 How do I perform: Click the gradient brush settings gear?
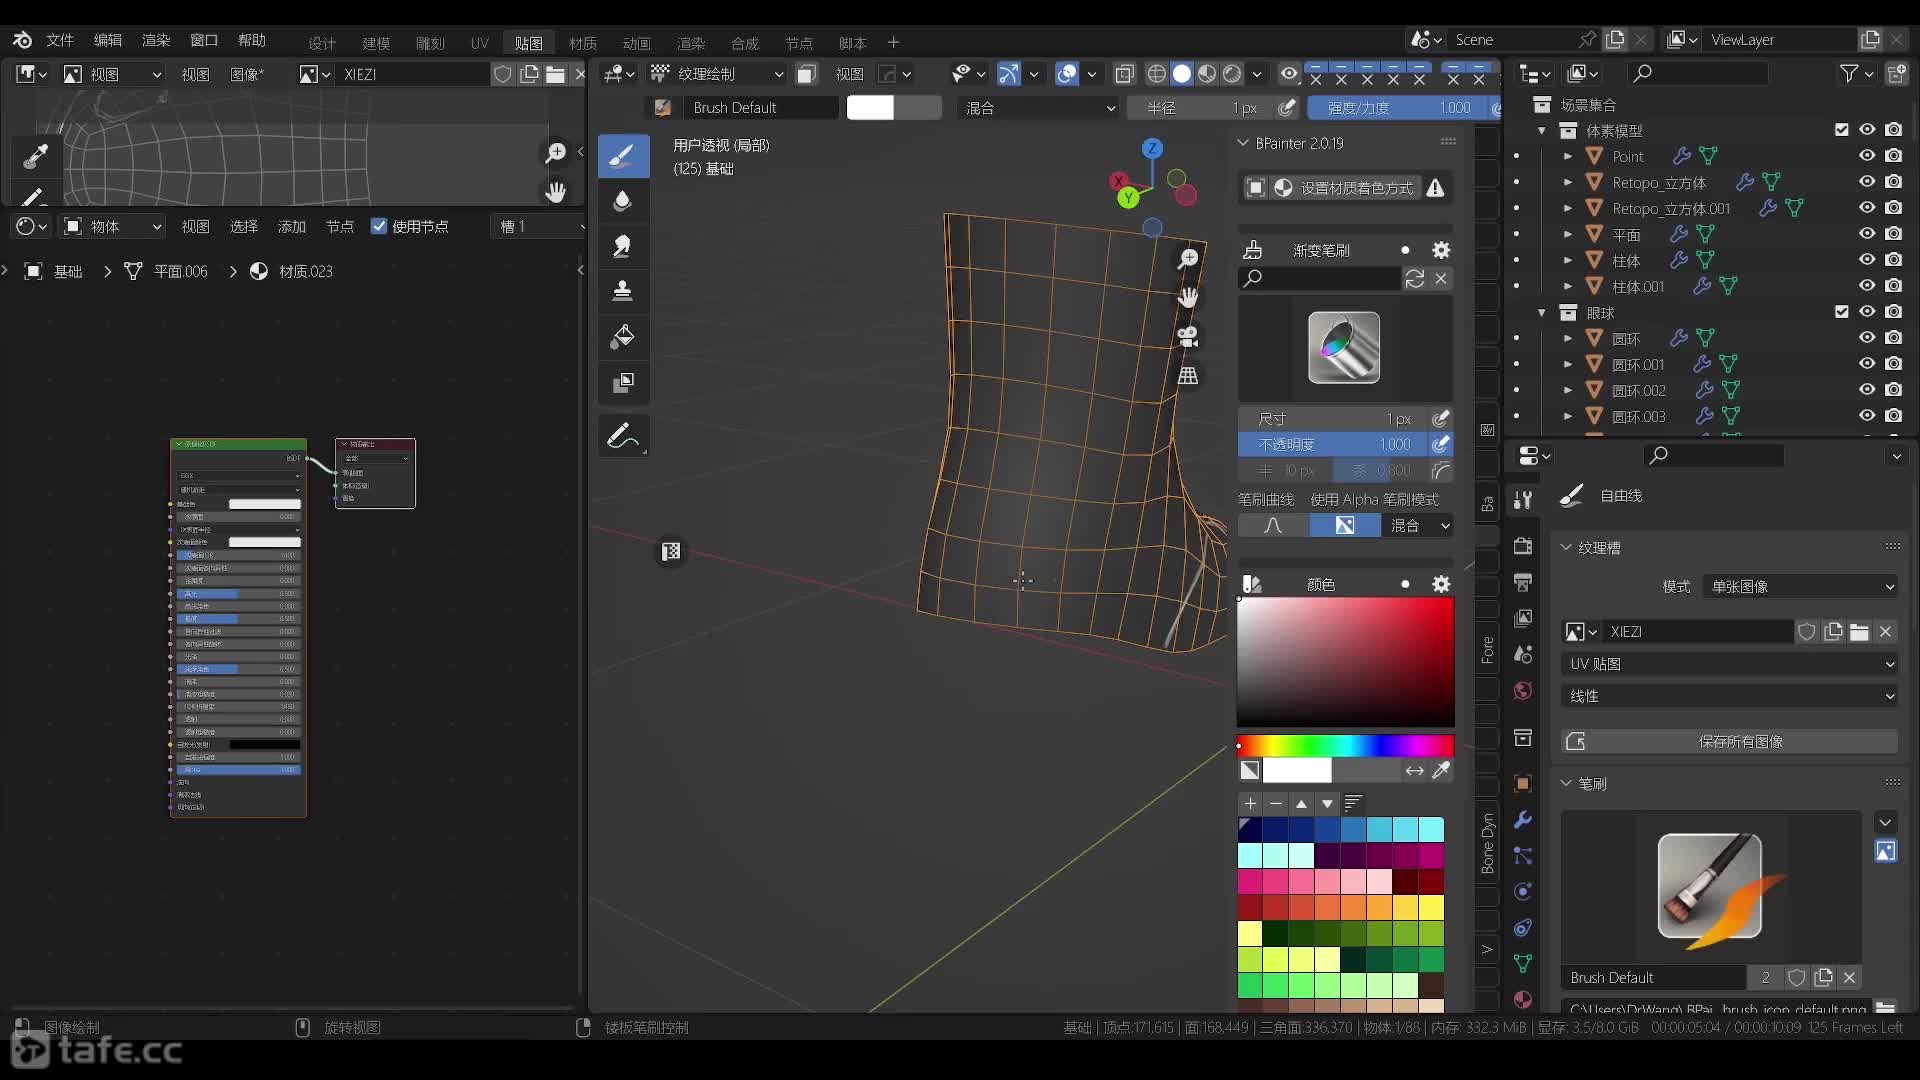click(1441, 250)
